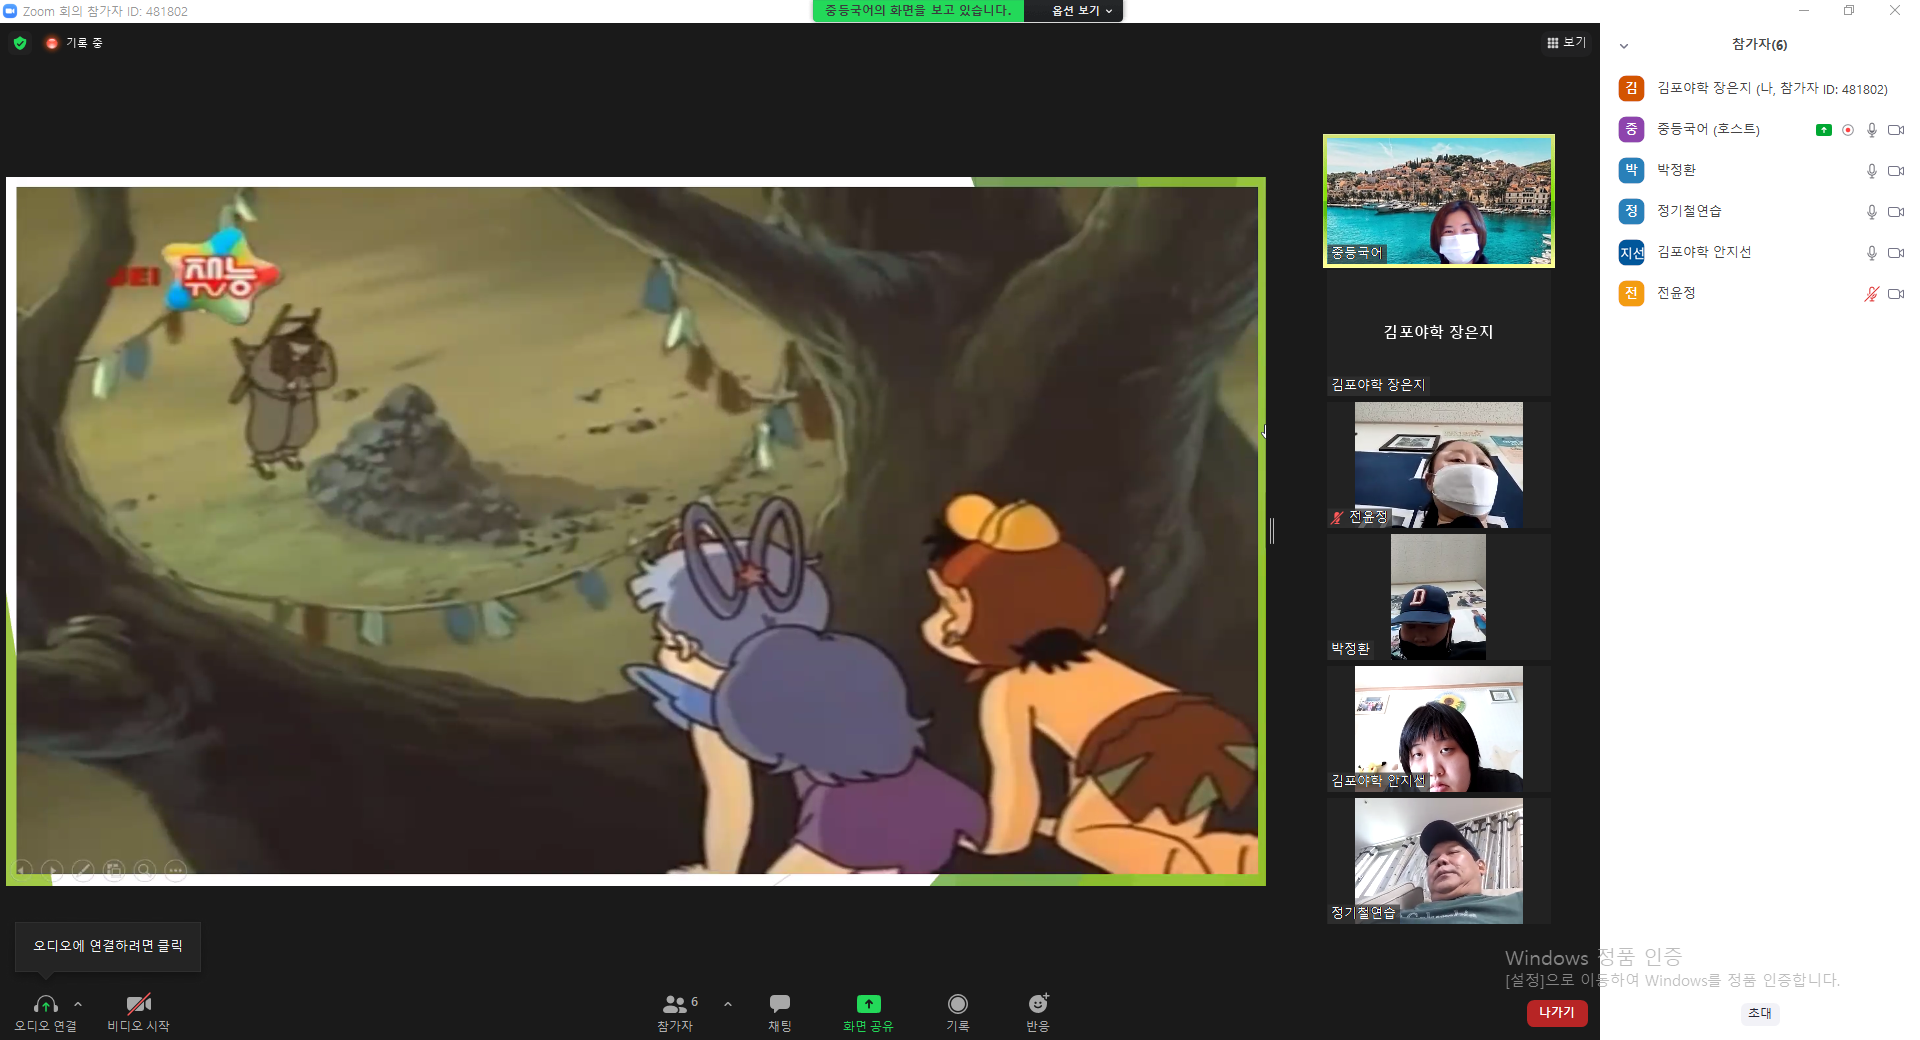
Task: Connect audio with the headphone icon
Action: [45, 1004]
